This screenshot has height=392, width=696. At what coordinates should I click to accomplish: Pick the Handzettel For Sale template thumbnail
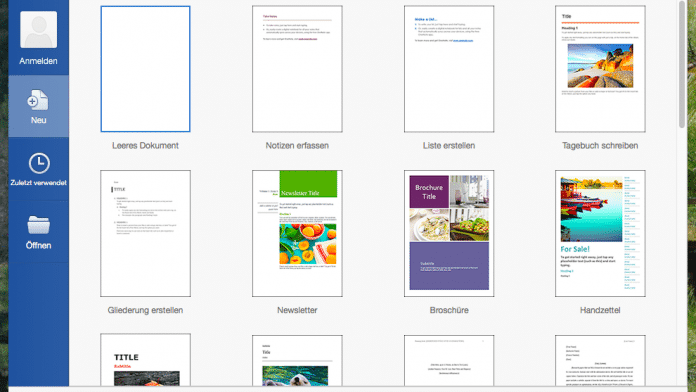[x=600, y=234]
